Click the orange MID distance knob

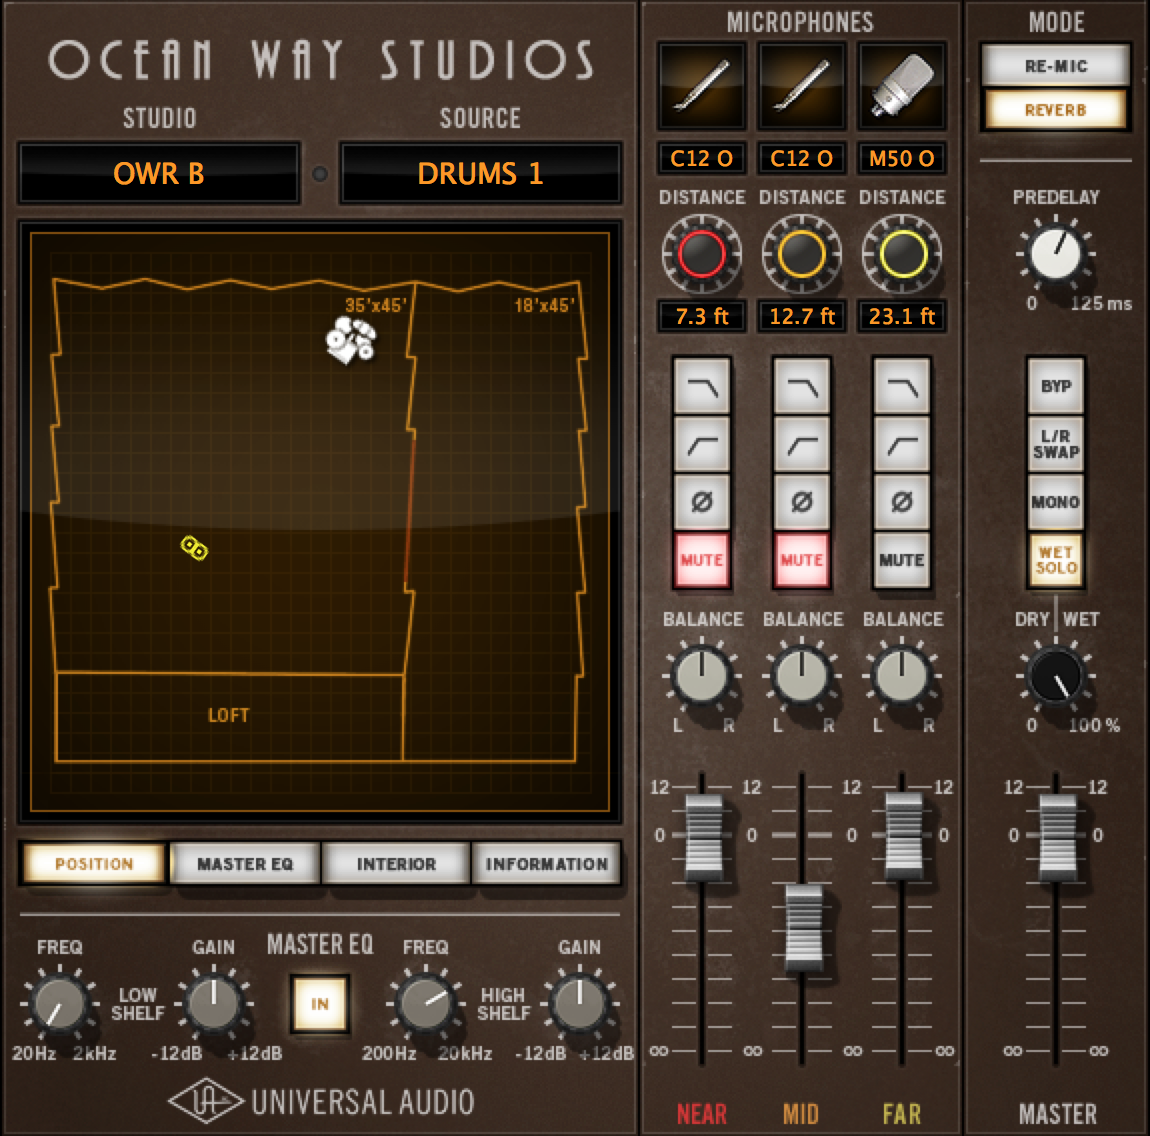802,254
